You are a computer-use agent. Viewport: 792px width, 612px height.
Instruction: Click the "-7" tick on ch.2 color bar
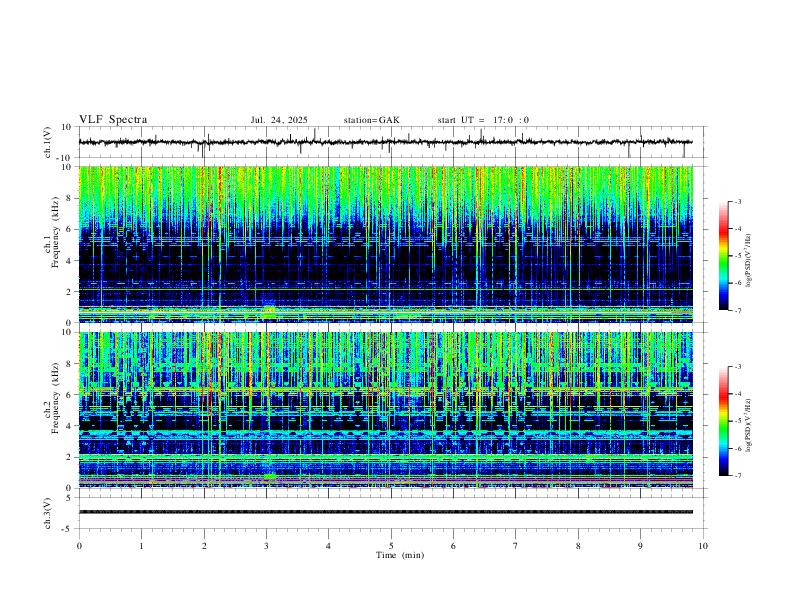(738, 475)
